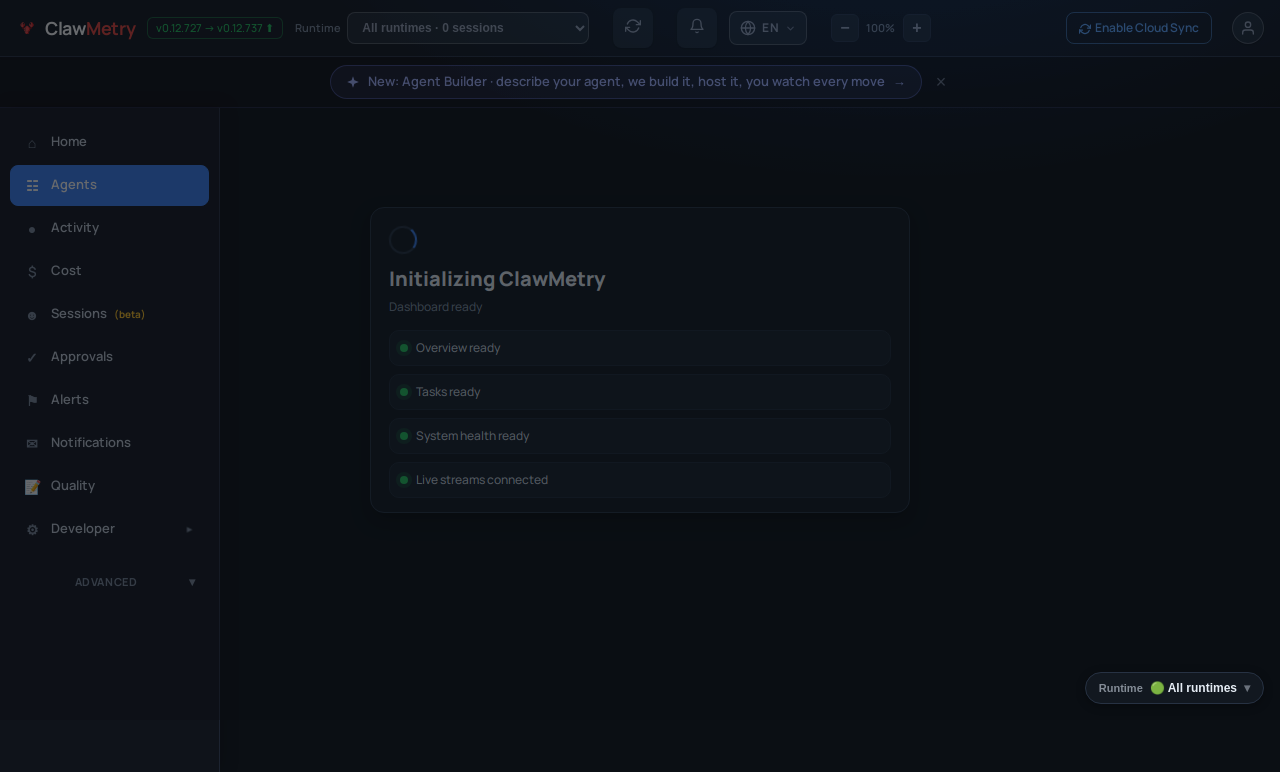This screenshot has width=1280, height=772.
Task: Click the Overview ready status row
Action: pos(640,348)
